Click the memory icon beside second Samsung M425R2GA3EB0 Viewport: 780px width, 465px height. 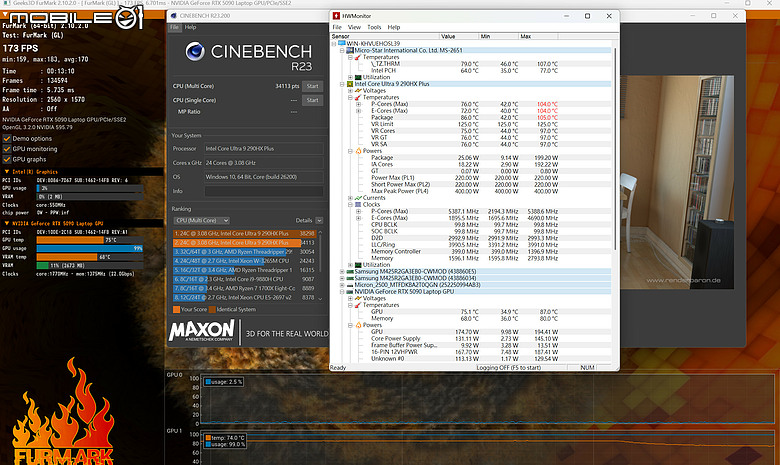pyautogui.click(x=350, y=278)
